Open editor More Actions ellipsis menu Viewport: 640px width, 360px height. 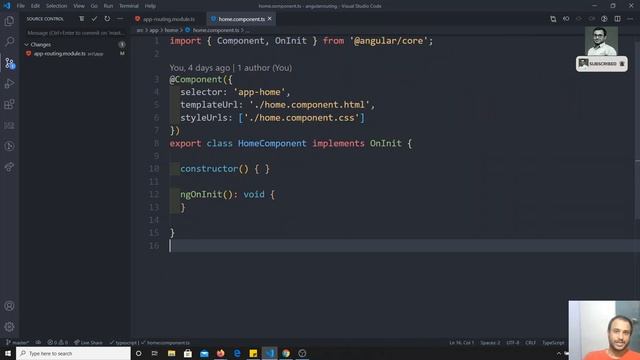[x=630, y=19]
